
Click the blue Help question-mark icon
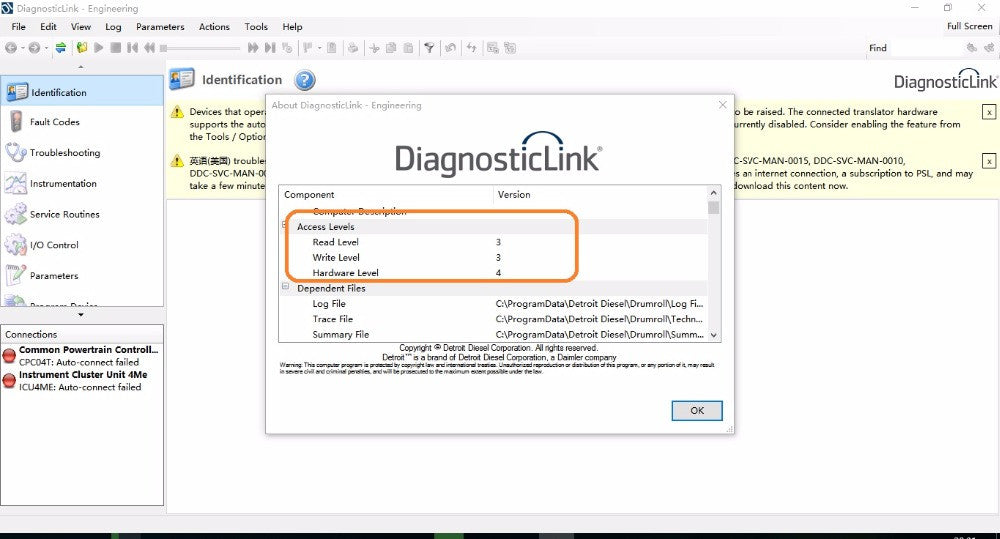(305, 80)
